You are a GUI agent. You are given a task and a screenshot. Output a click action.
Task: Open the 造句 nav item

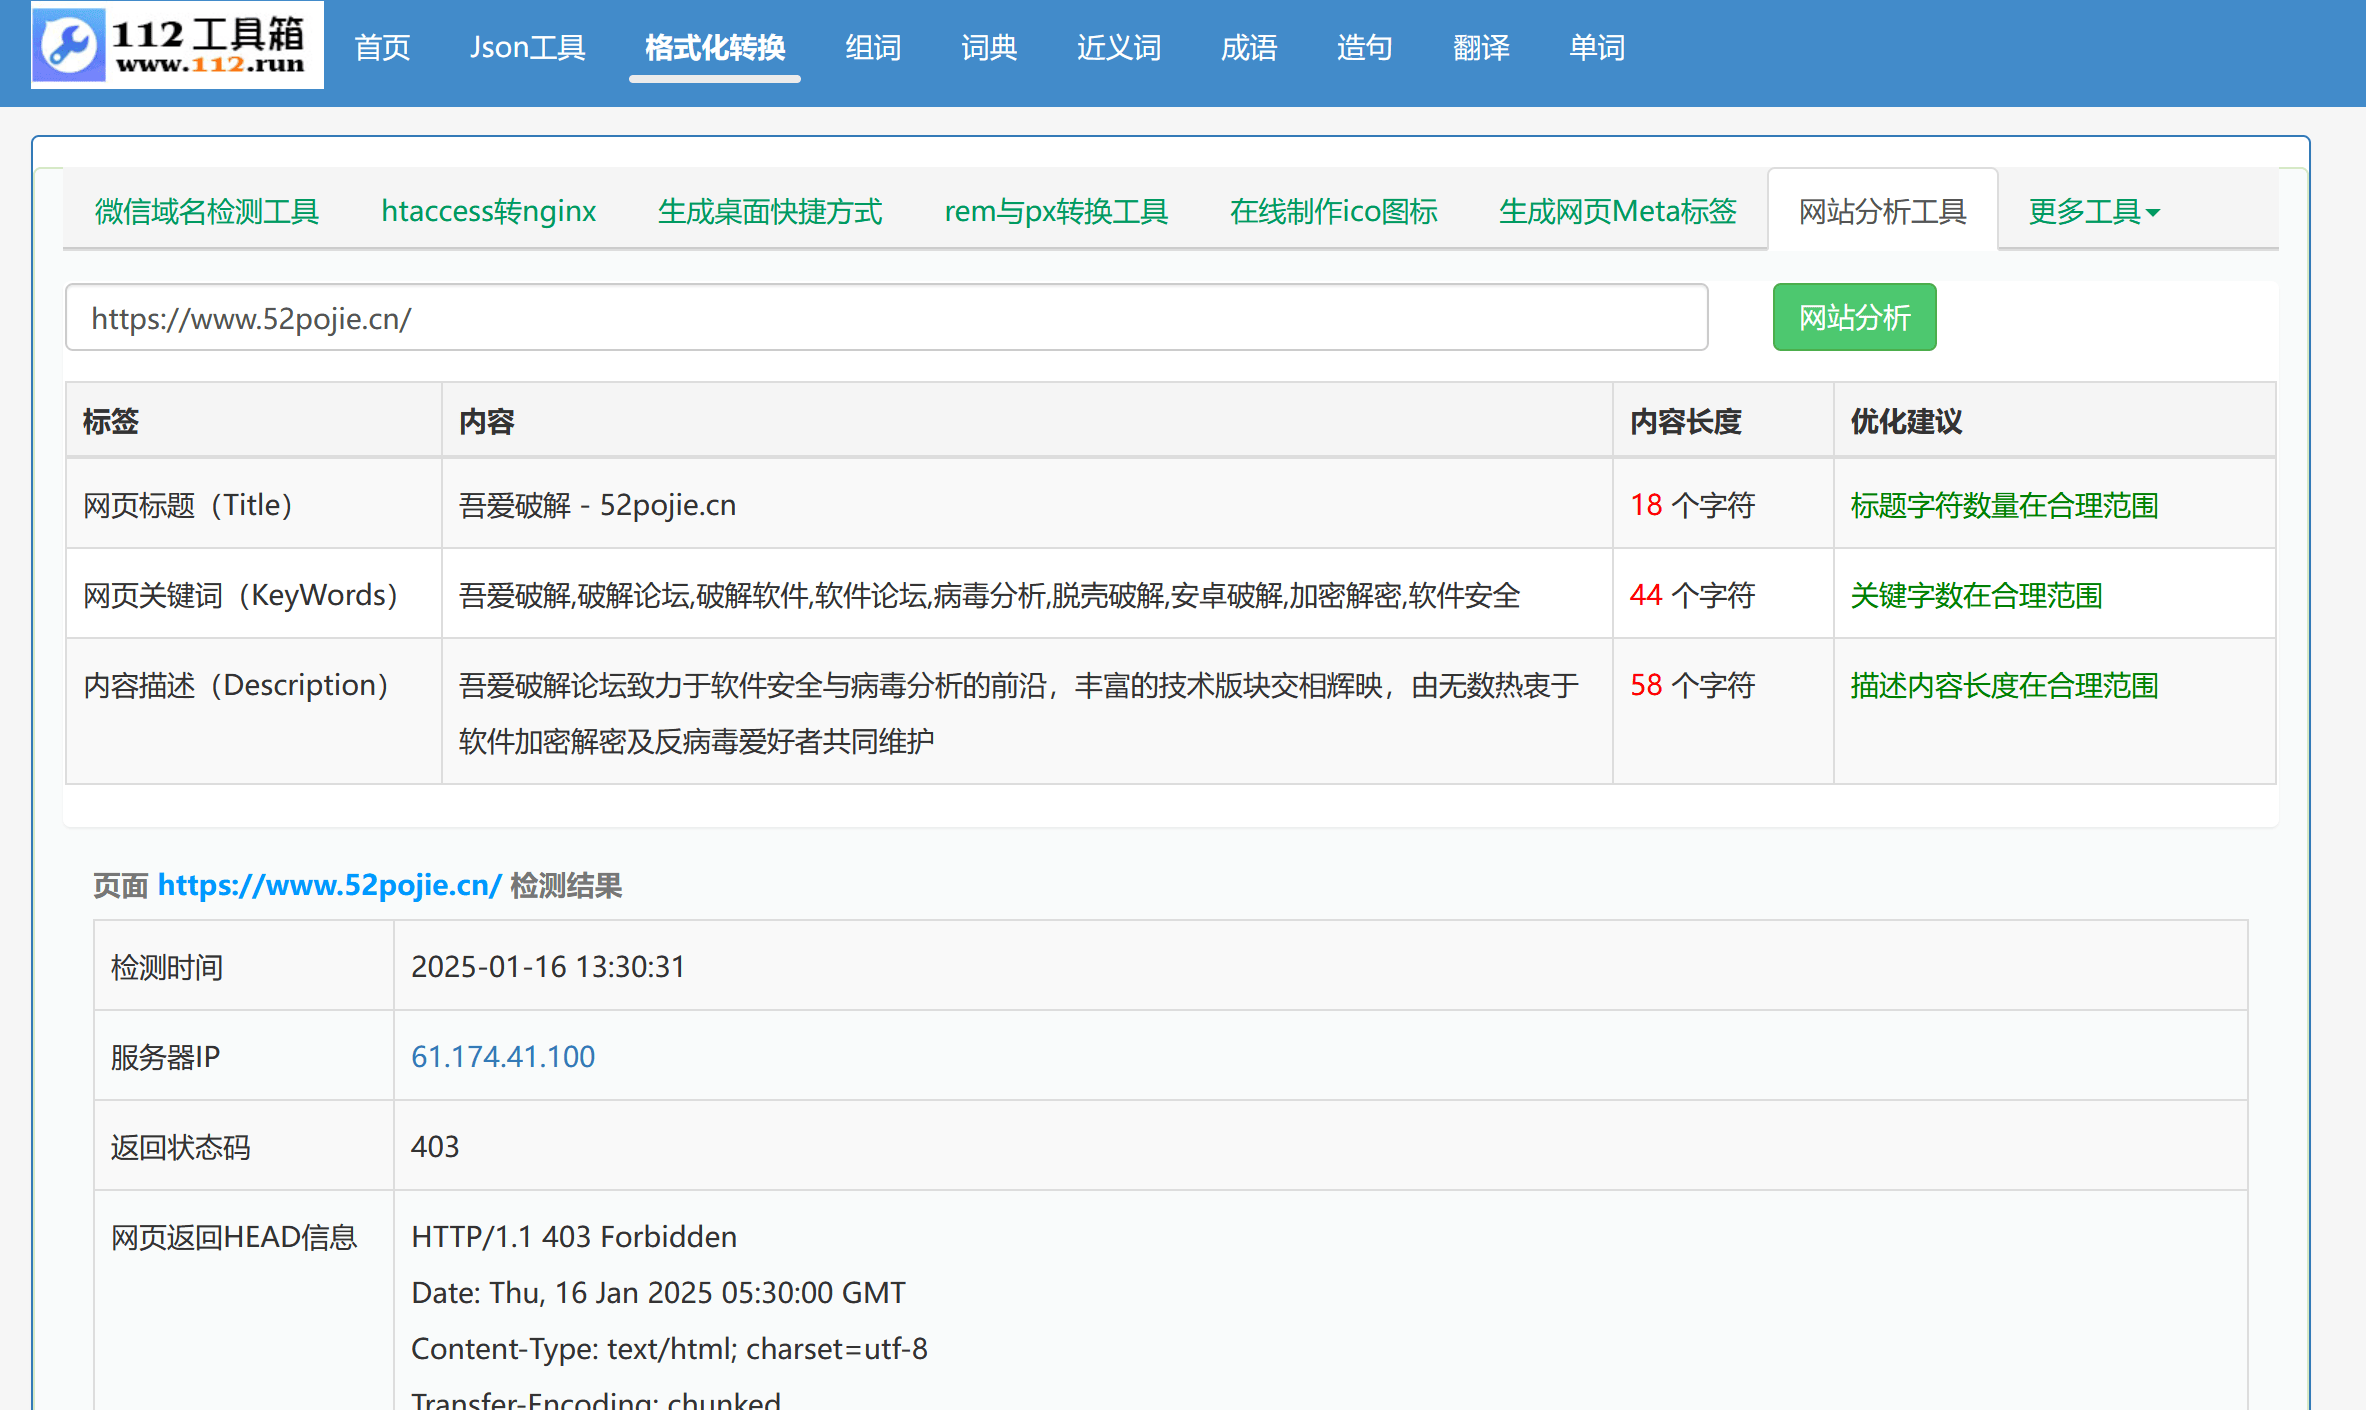(x=1365, y=47)
